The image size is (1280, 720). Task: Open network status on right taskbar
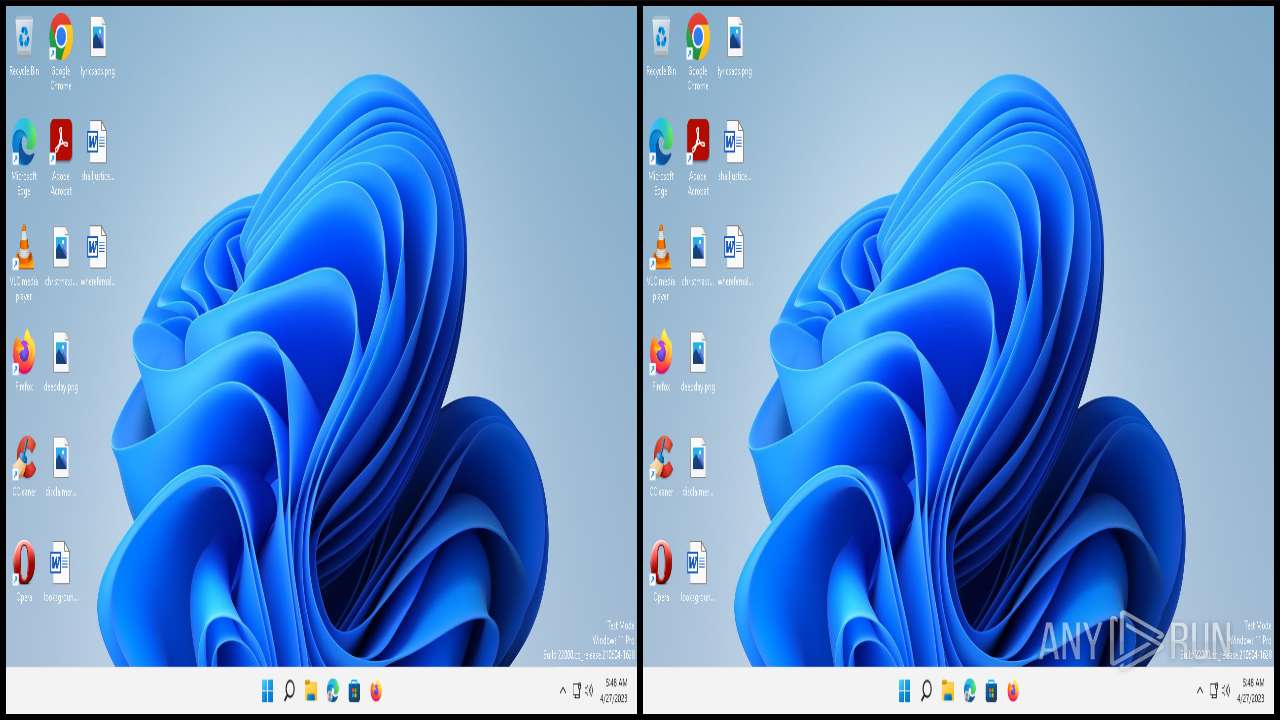pos(1214,690)
